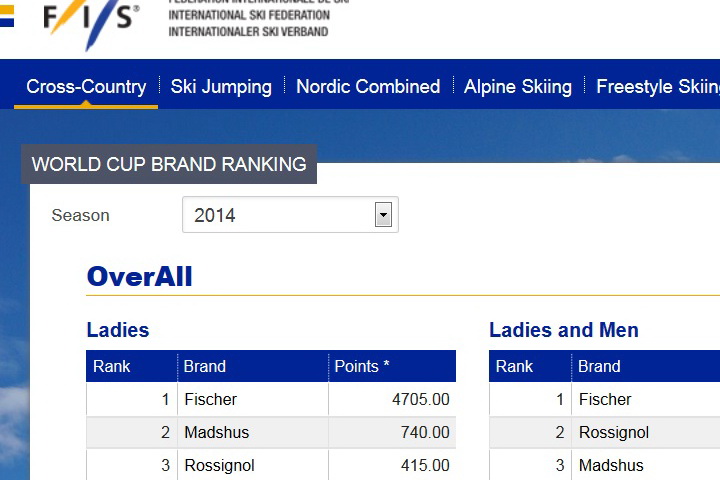
Task: Click the International Ski Federation text
Action: 249,15
